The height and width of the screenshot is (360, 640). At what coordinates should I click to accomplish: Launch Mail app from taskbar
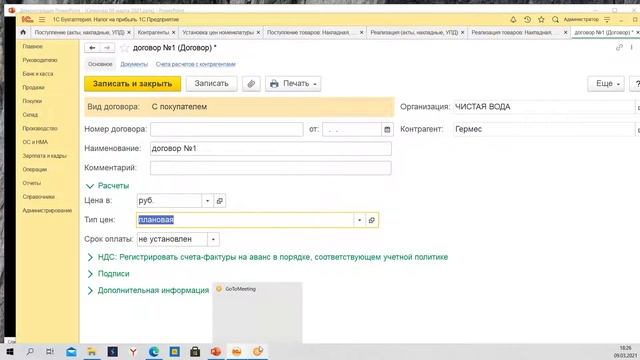point(71,351)
